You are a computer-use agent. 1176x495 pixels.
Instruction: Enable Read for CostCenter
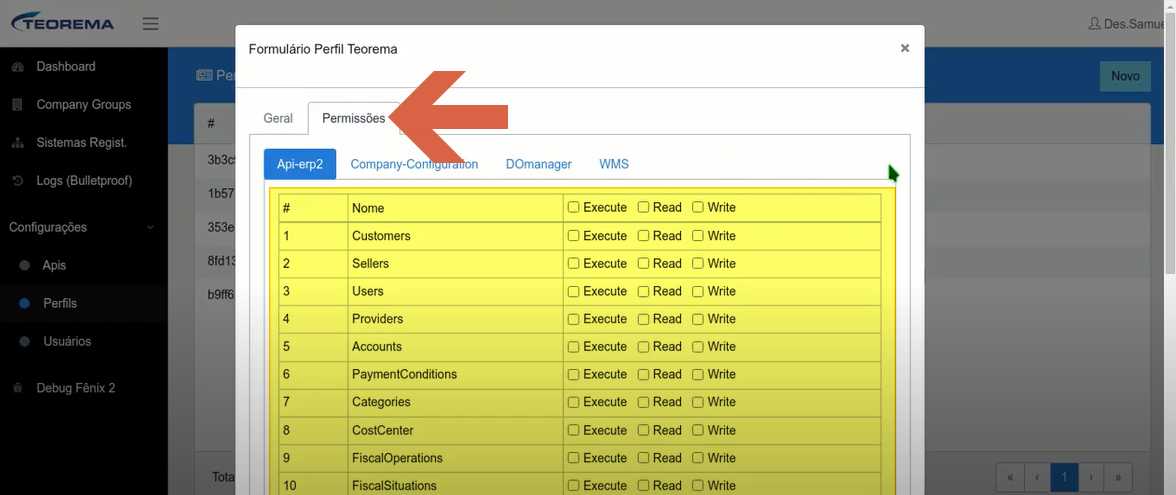click(644, 430)
